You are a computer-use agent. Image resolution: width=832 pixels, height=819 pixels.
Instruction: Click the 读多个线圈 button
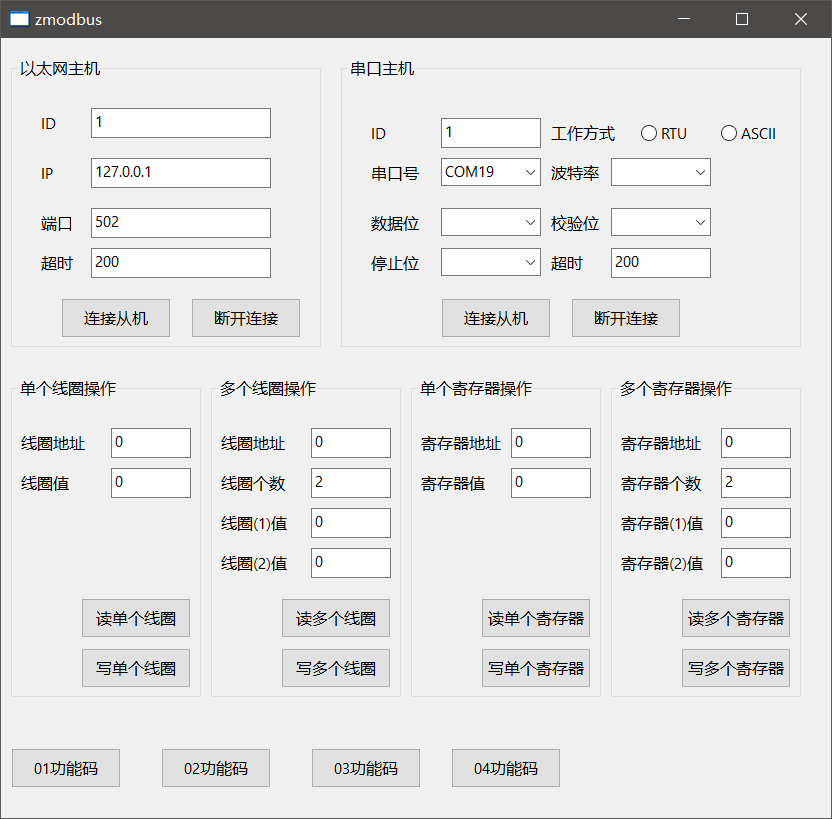pyautogui.click(x=336, y=618)
